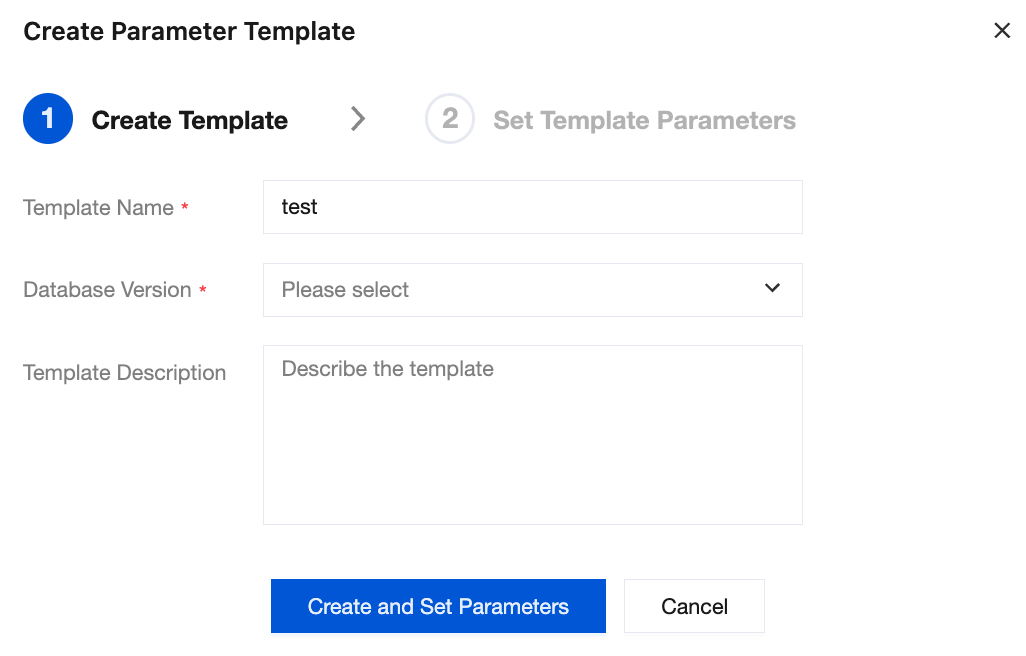Click the step 2 circle icon
The image size is (1026, 656).
point(450,120)
